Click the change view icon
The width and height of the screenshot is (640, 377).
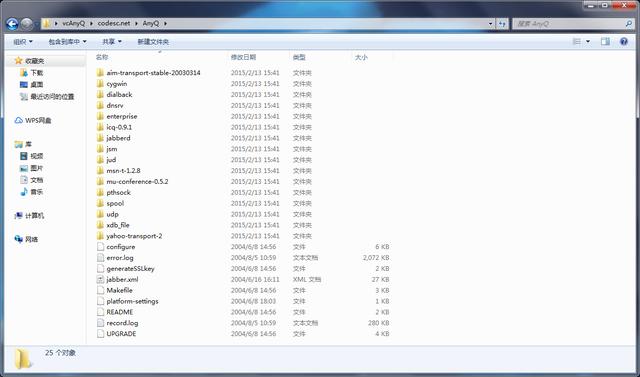click(577, 41)
